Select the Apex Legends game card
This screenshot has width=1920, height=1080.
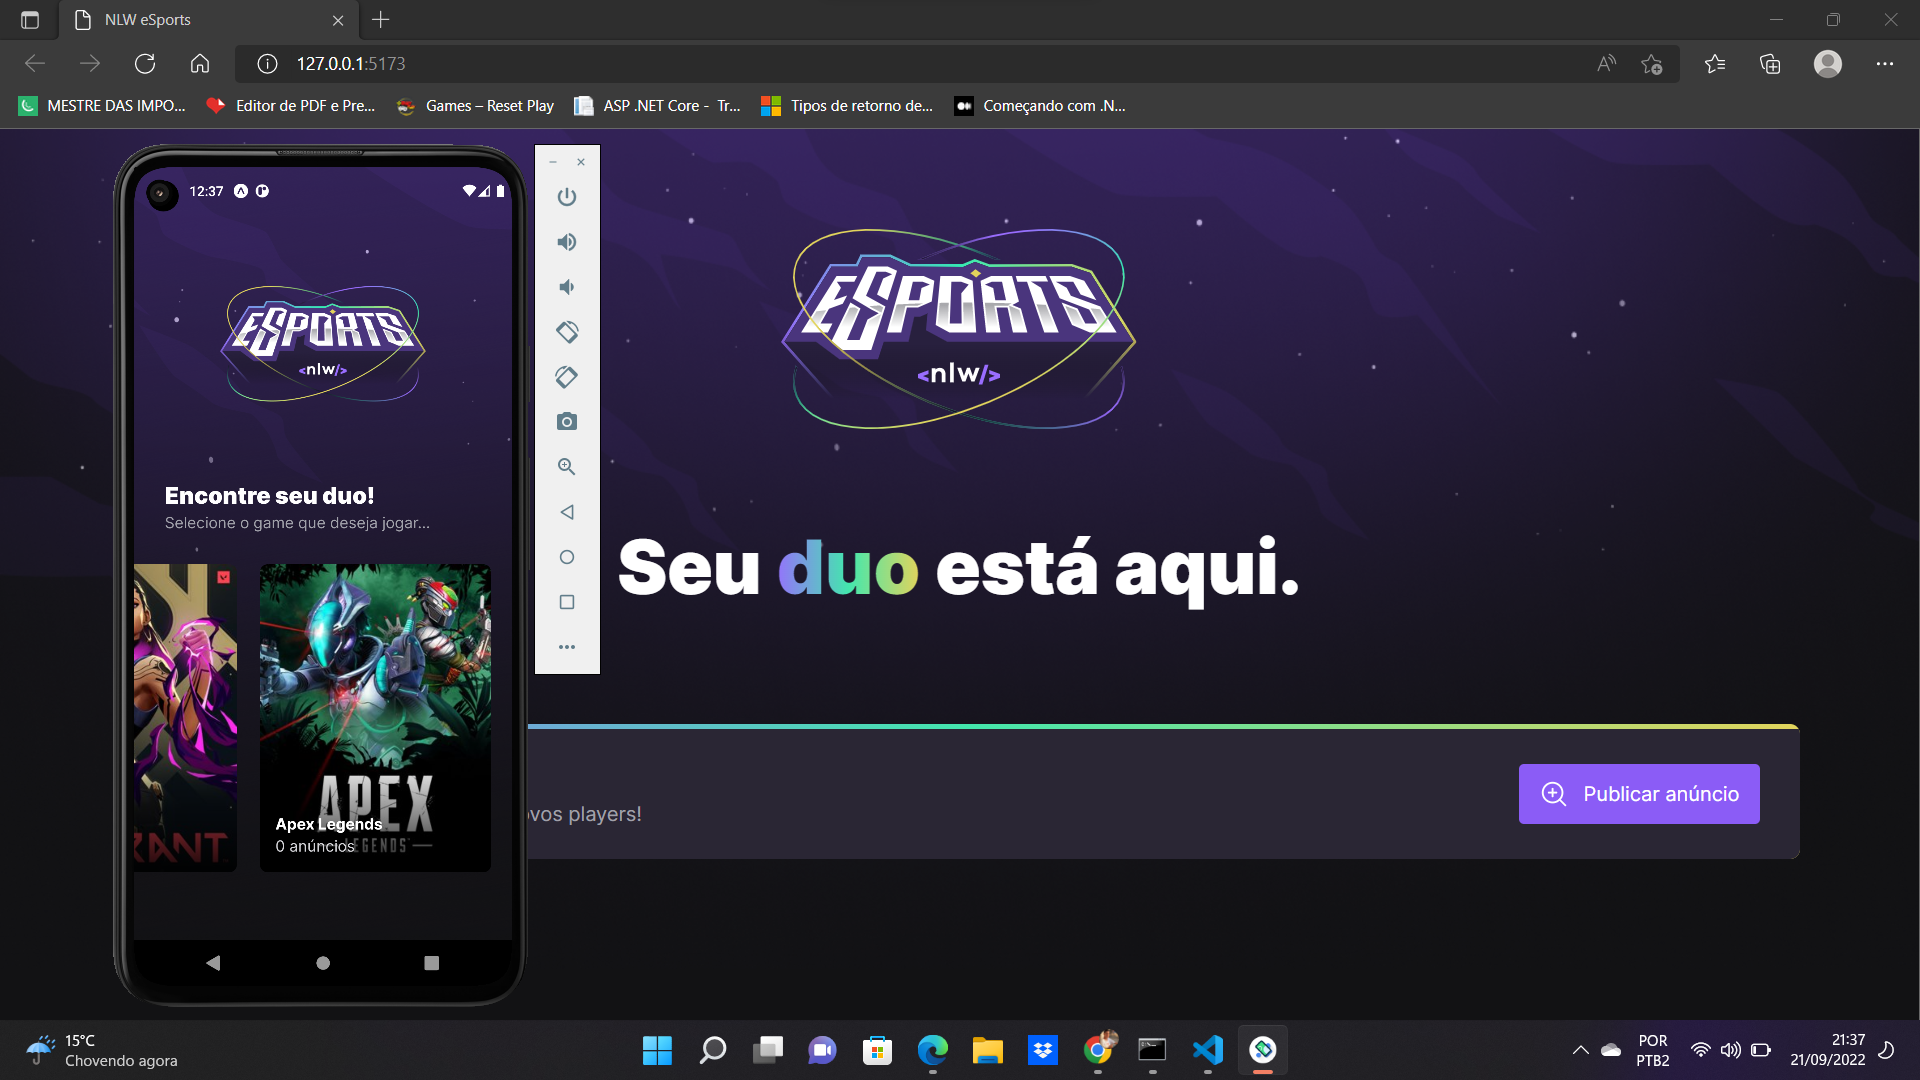pos(375,717)
